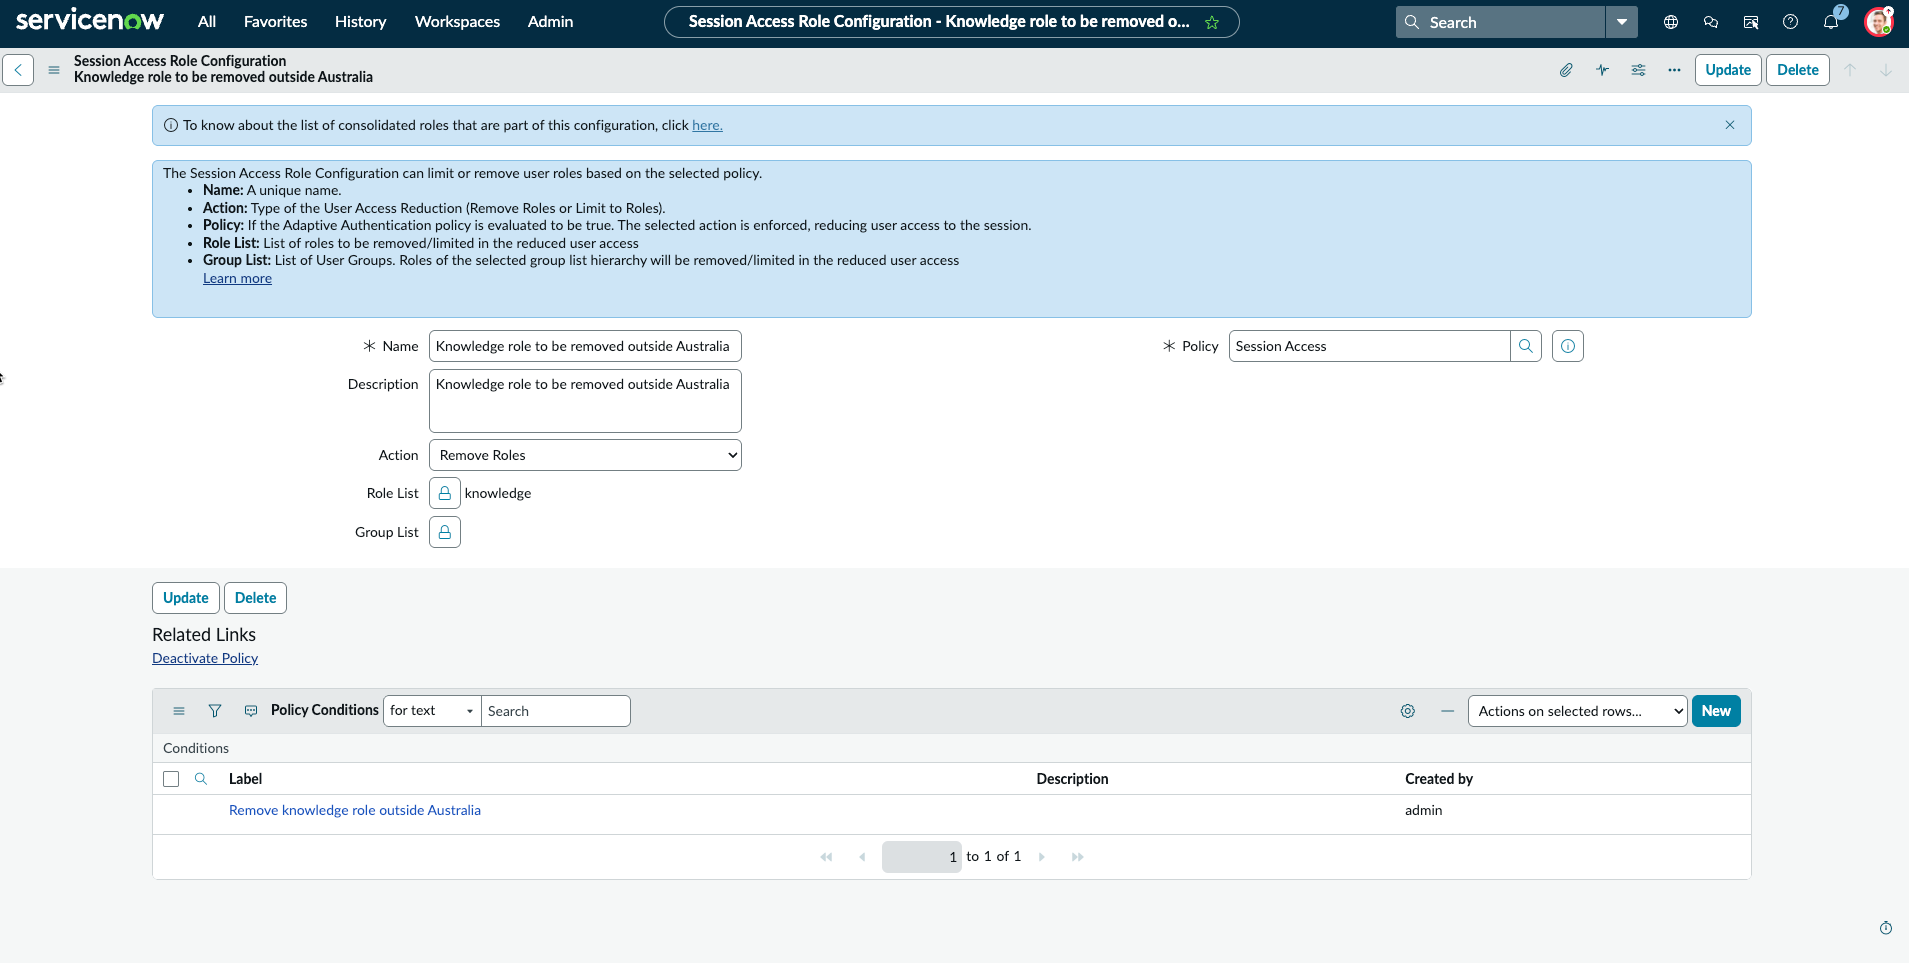Click the Deactivate Policy link
Image resolution: width=1909 pixels, height=963 pixels.
tap(205, 658)
